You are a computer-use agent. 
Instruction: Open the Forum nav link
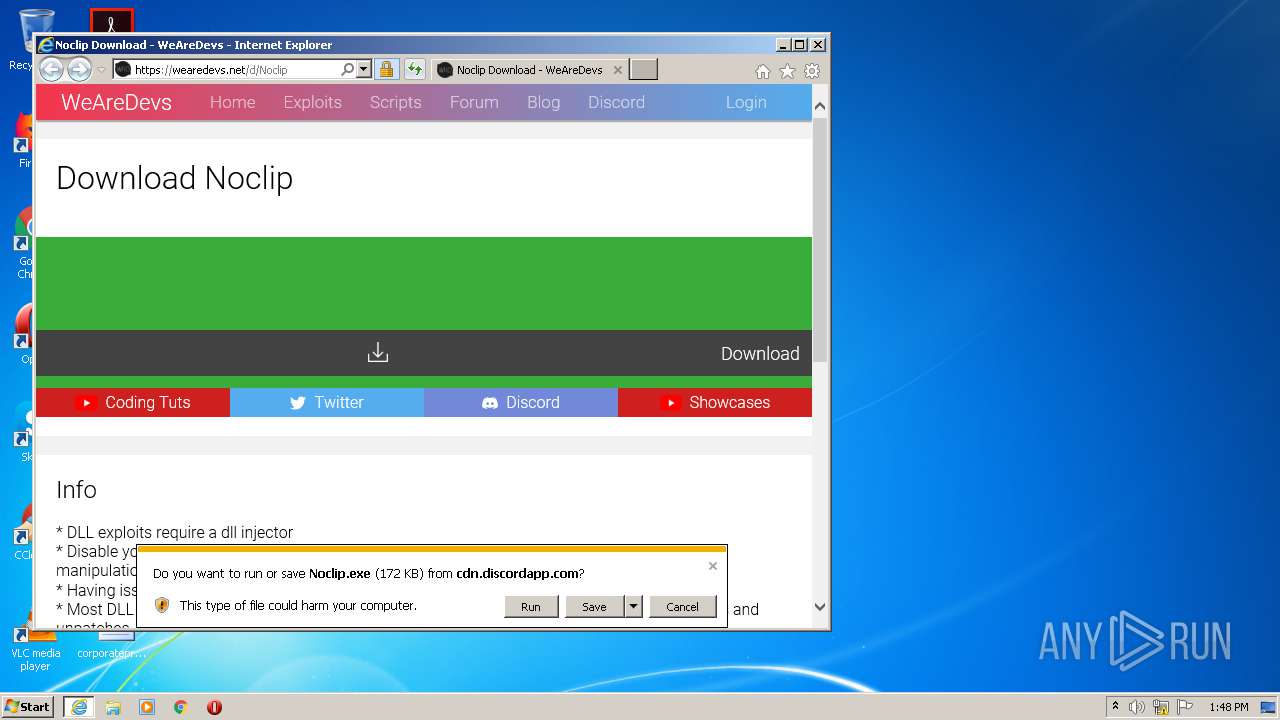(474, 102)
